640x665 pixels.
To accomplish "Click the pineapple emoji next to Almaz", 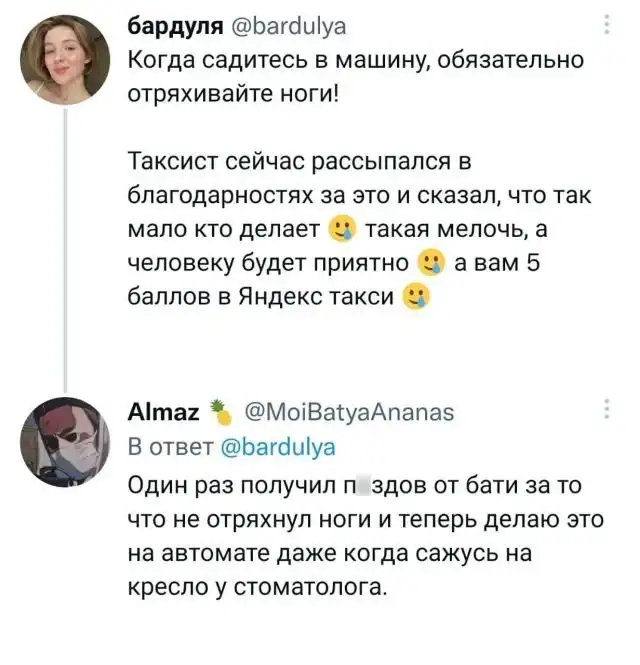I will point(218,410).
